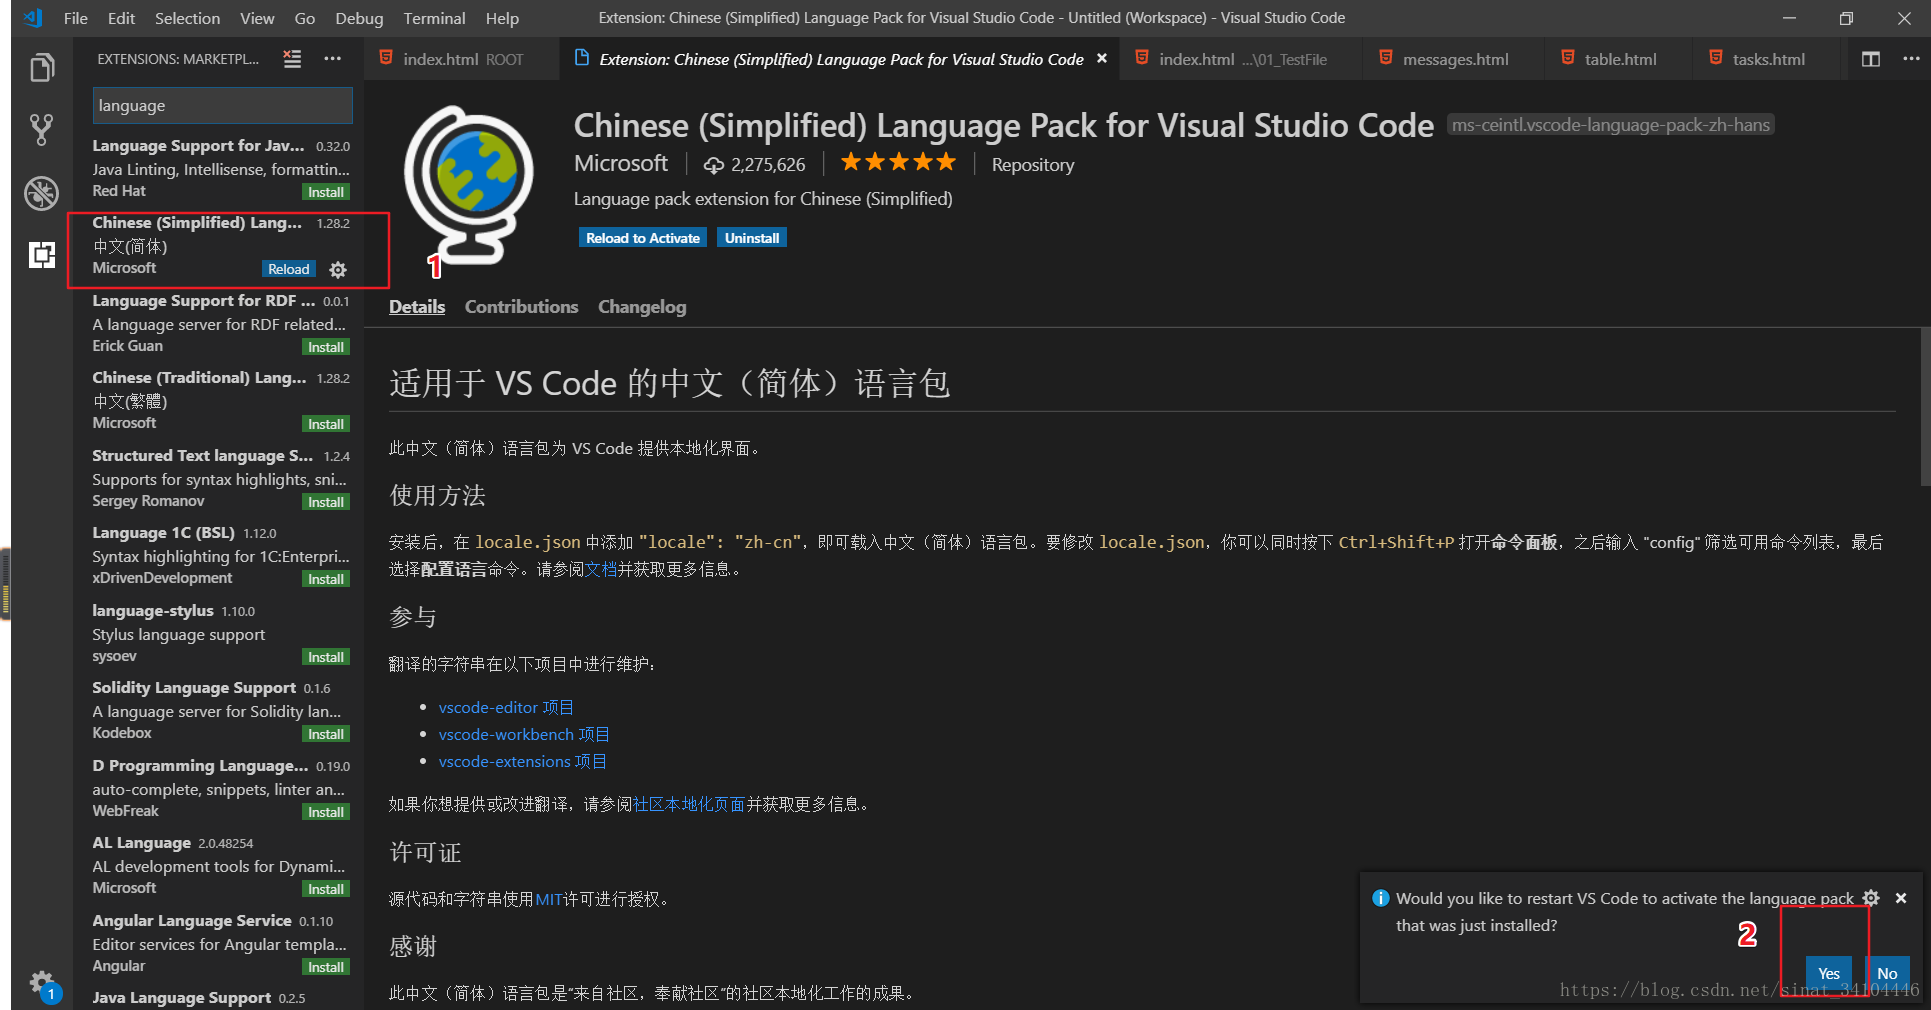Open the File menu
Viewport: 1931px width, 1010px height.
(75, 18)
